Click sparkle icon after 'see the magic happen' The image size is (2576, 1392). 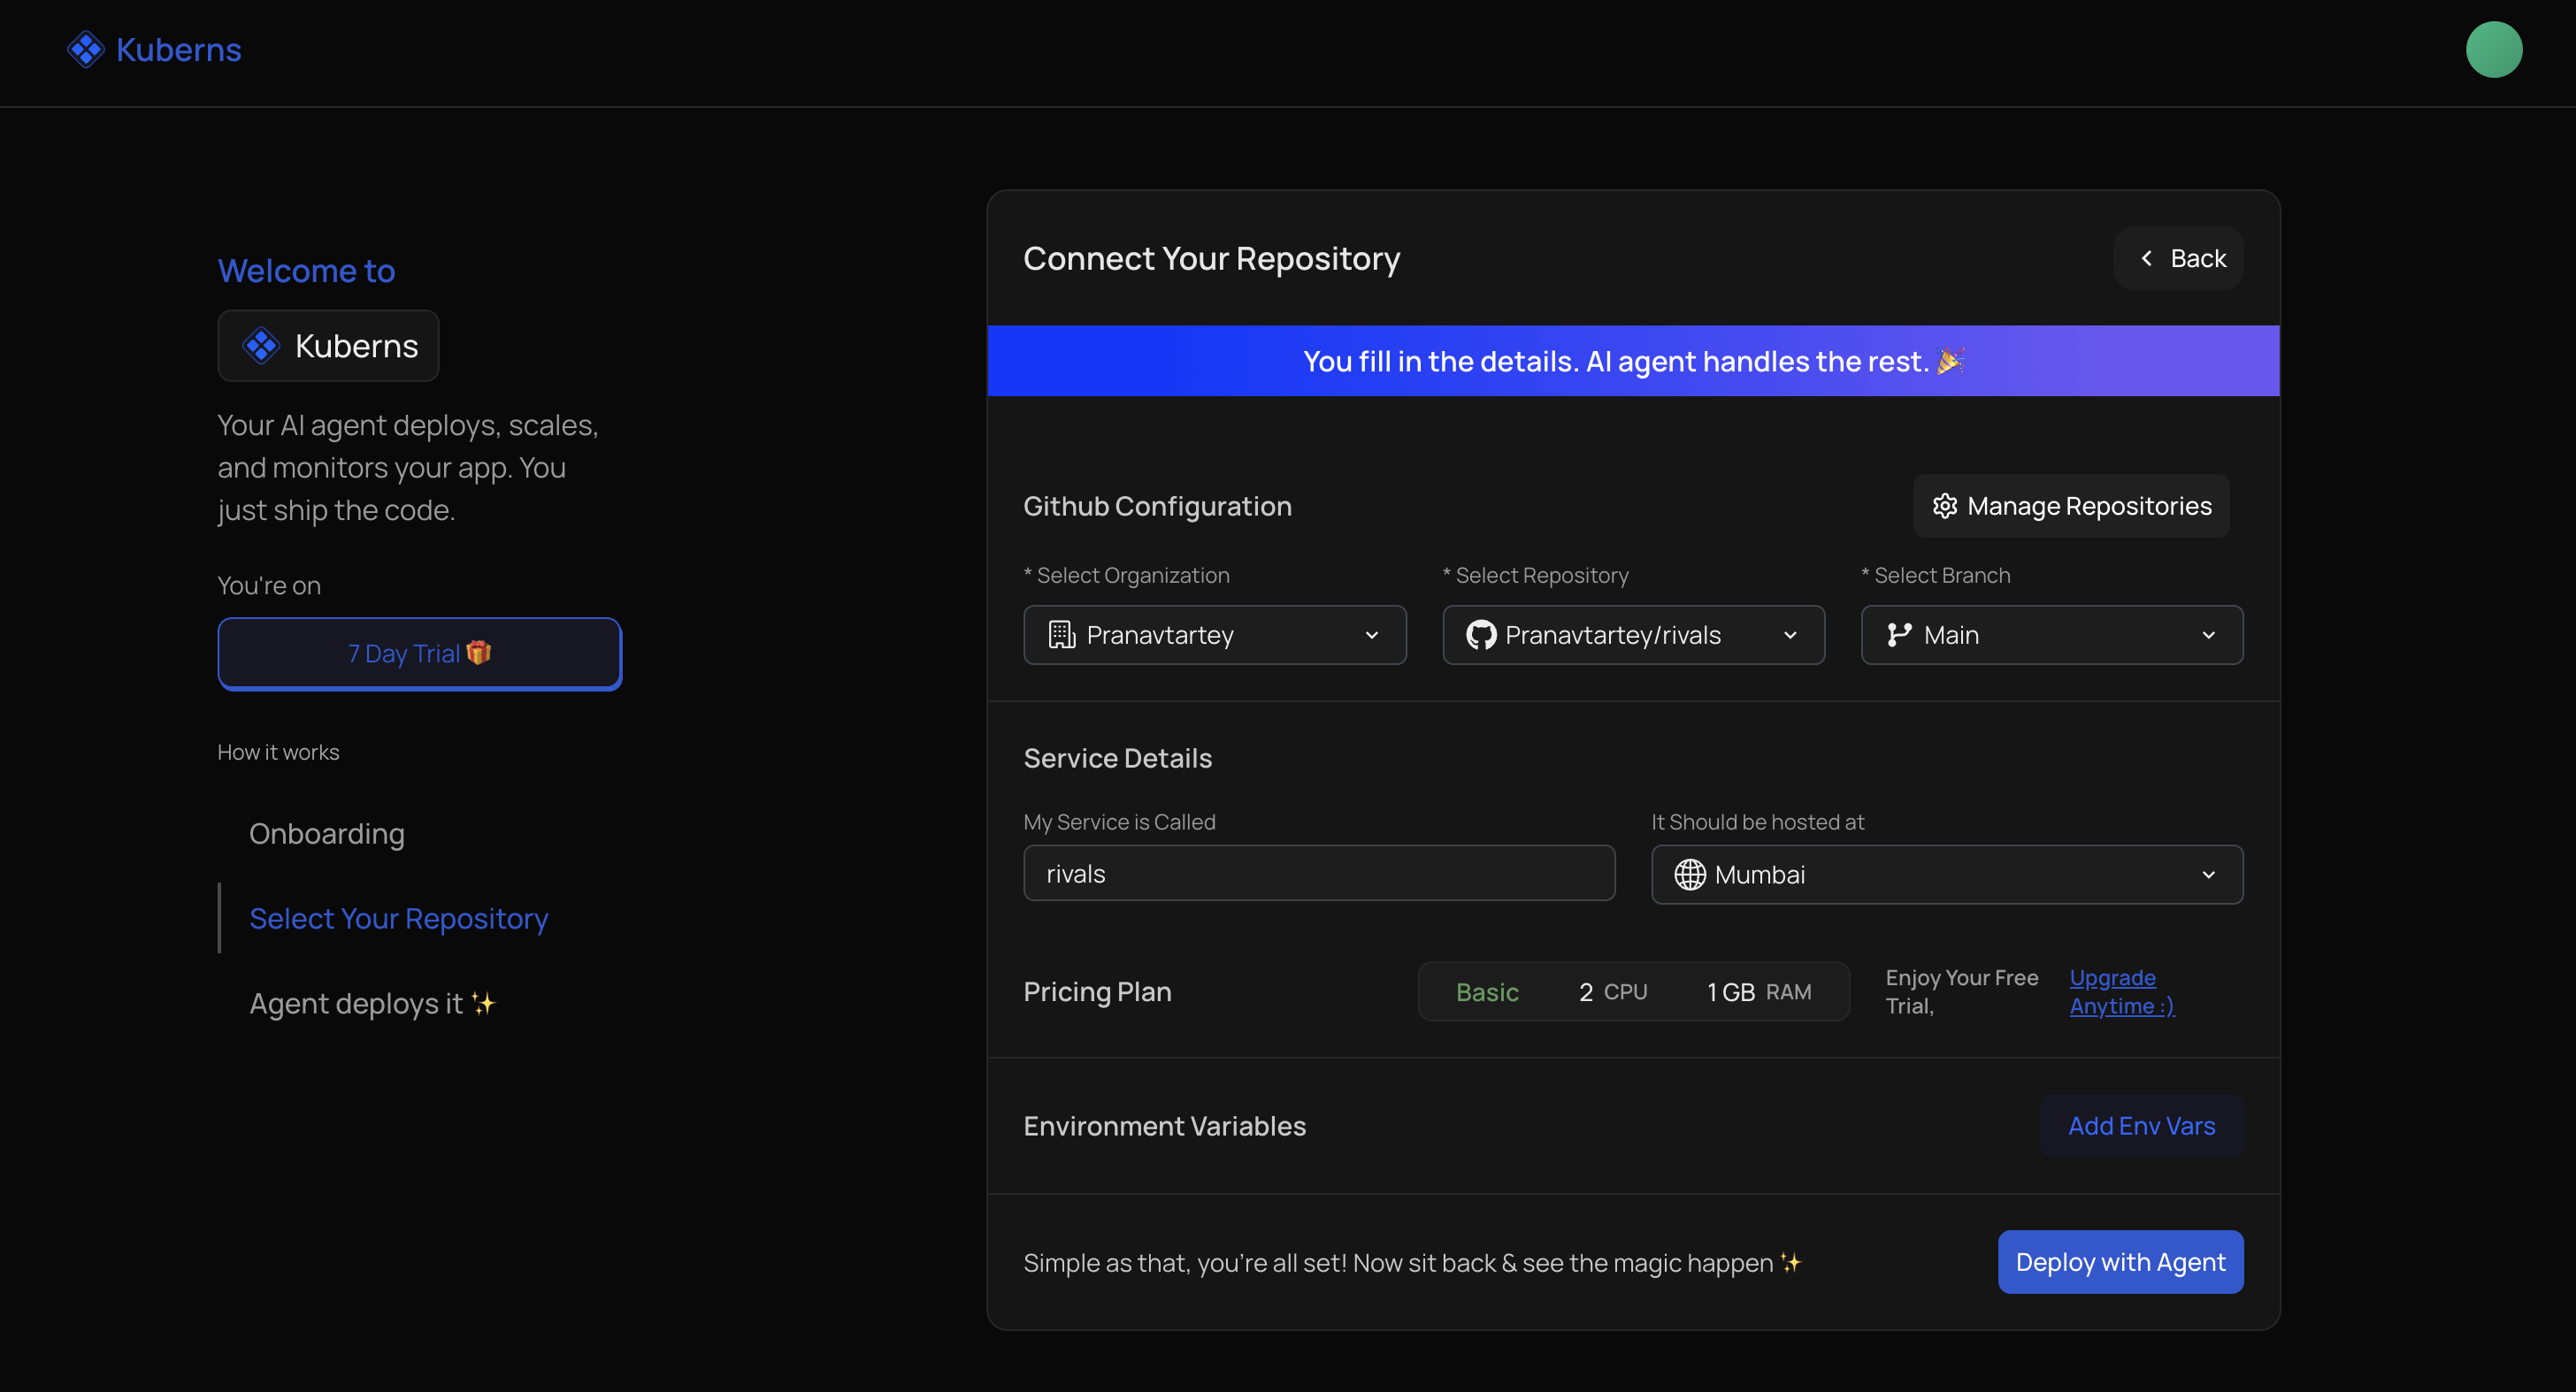click(1790, 1263)
